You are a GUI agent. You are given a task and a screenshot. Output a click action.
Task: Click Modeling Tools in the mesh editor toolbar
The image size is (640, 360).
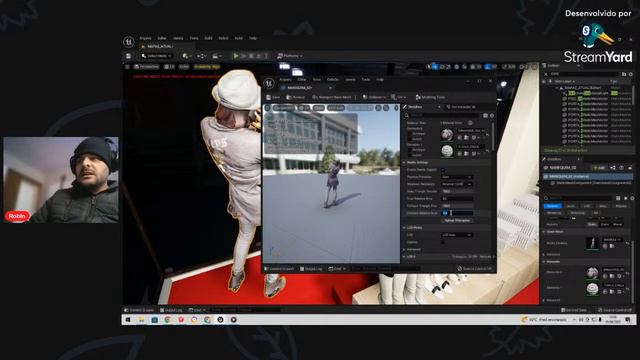click(431, 97)
